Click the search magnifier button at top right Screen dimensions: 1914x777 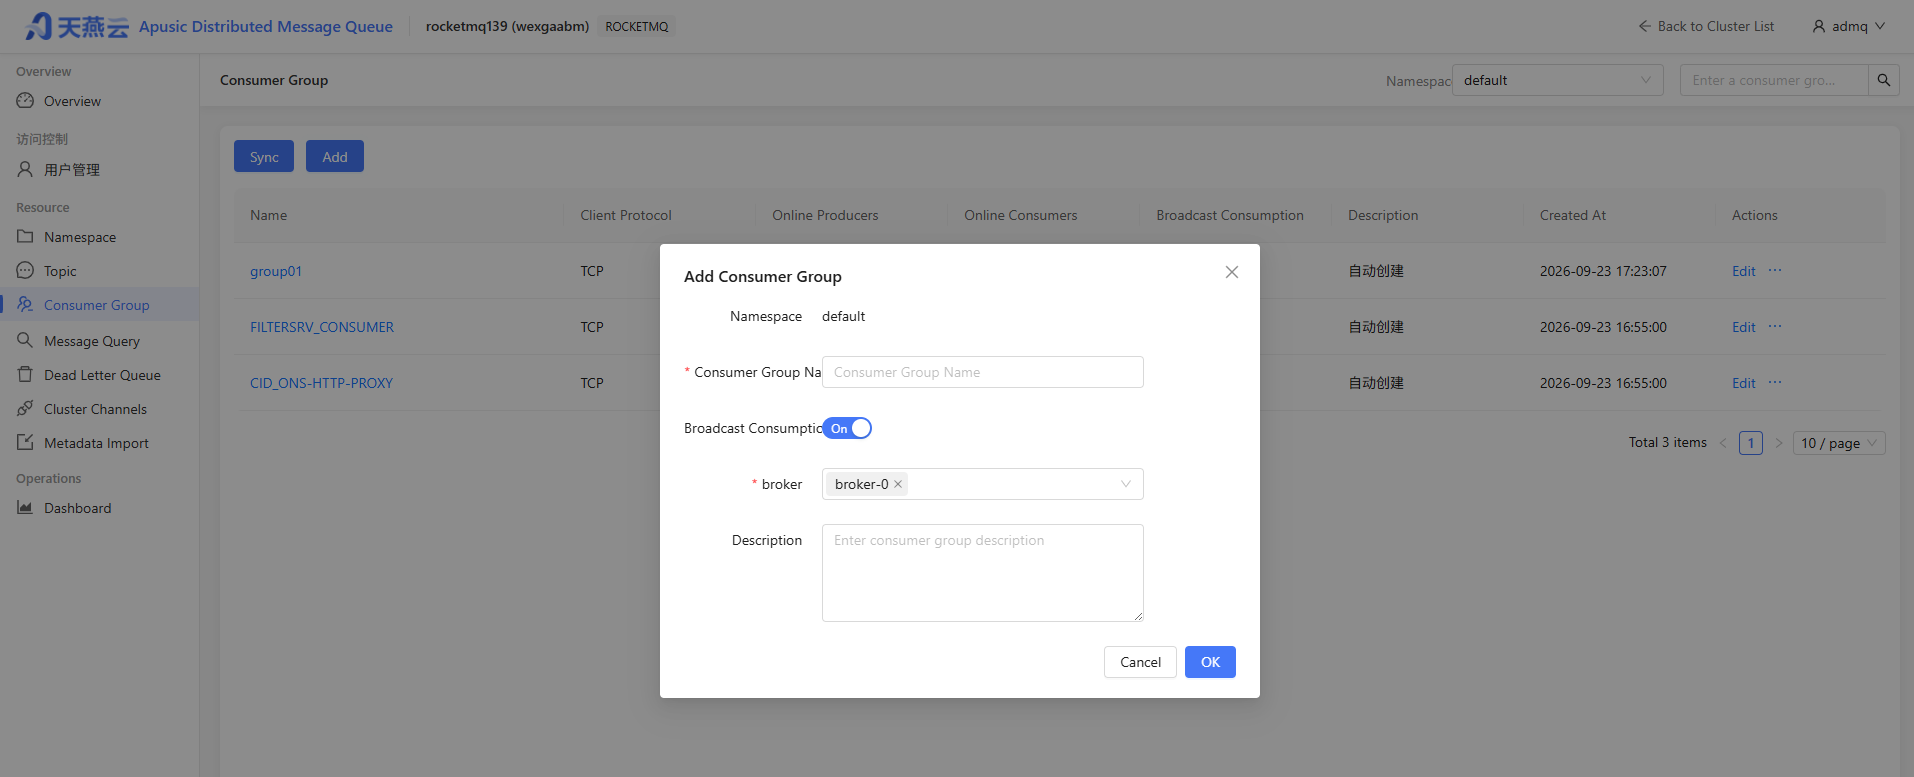coord(1884,80)
